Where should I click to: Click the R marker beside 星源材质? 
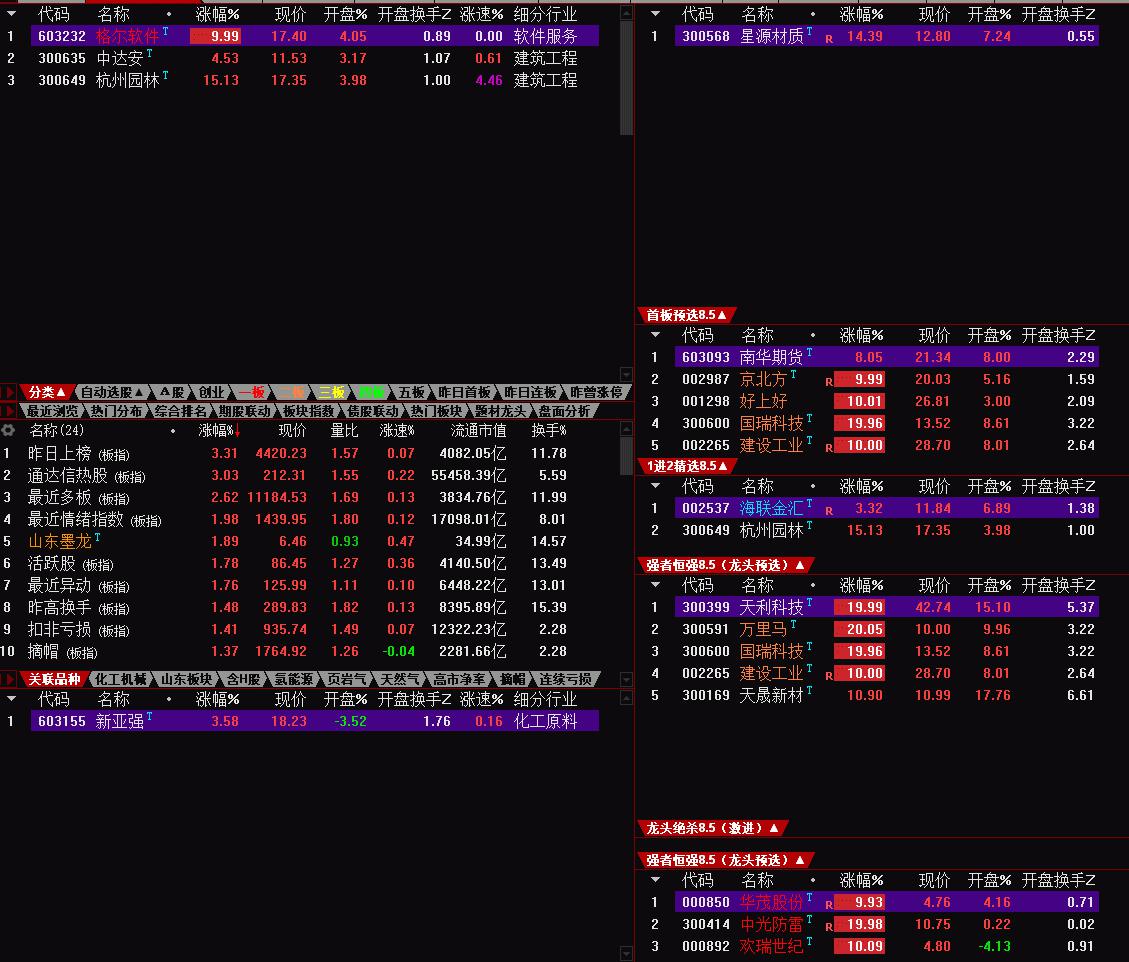tap(829, 39)
